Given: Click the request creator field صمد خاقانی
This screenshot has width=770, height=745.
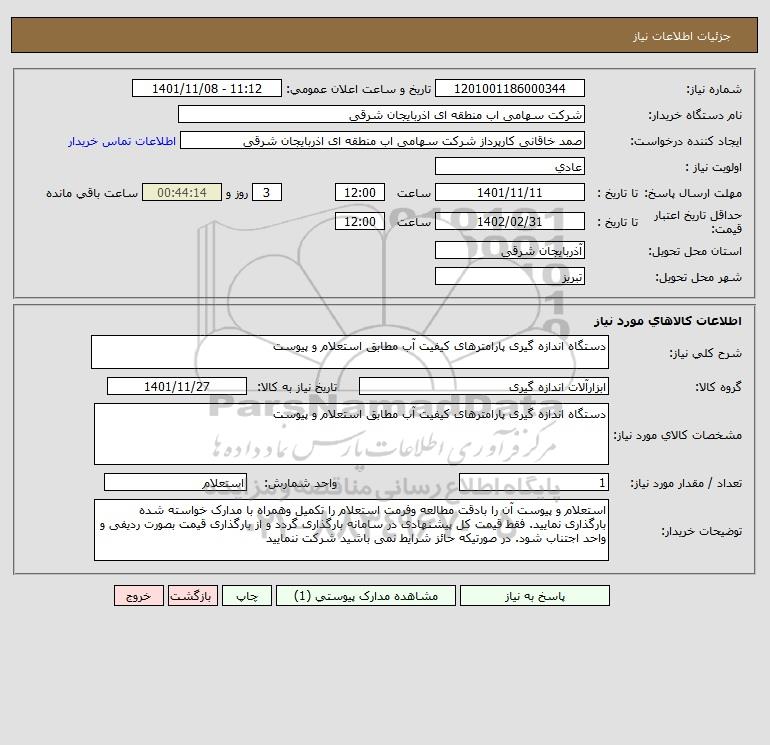Looking at the screenshot, I should [383, 140].
